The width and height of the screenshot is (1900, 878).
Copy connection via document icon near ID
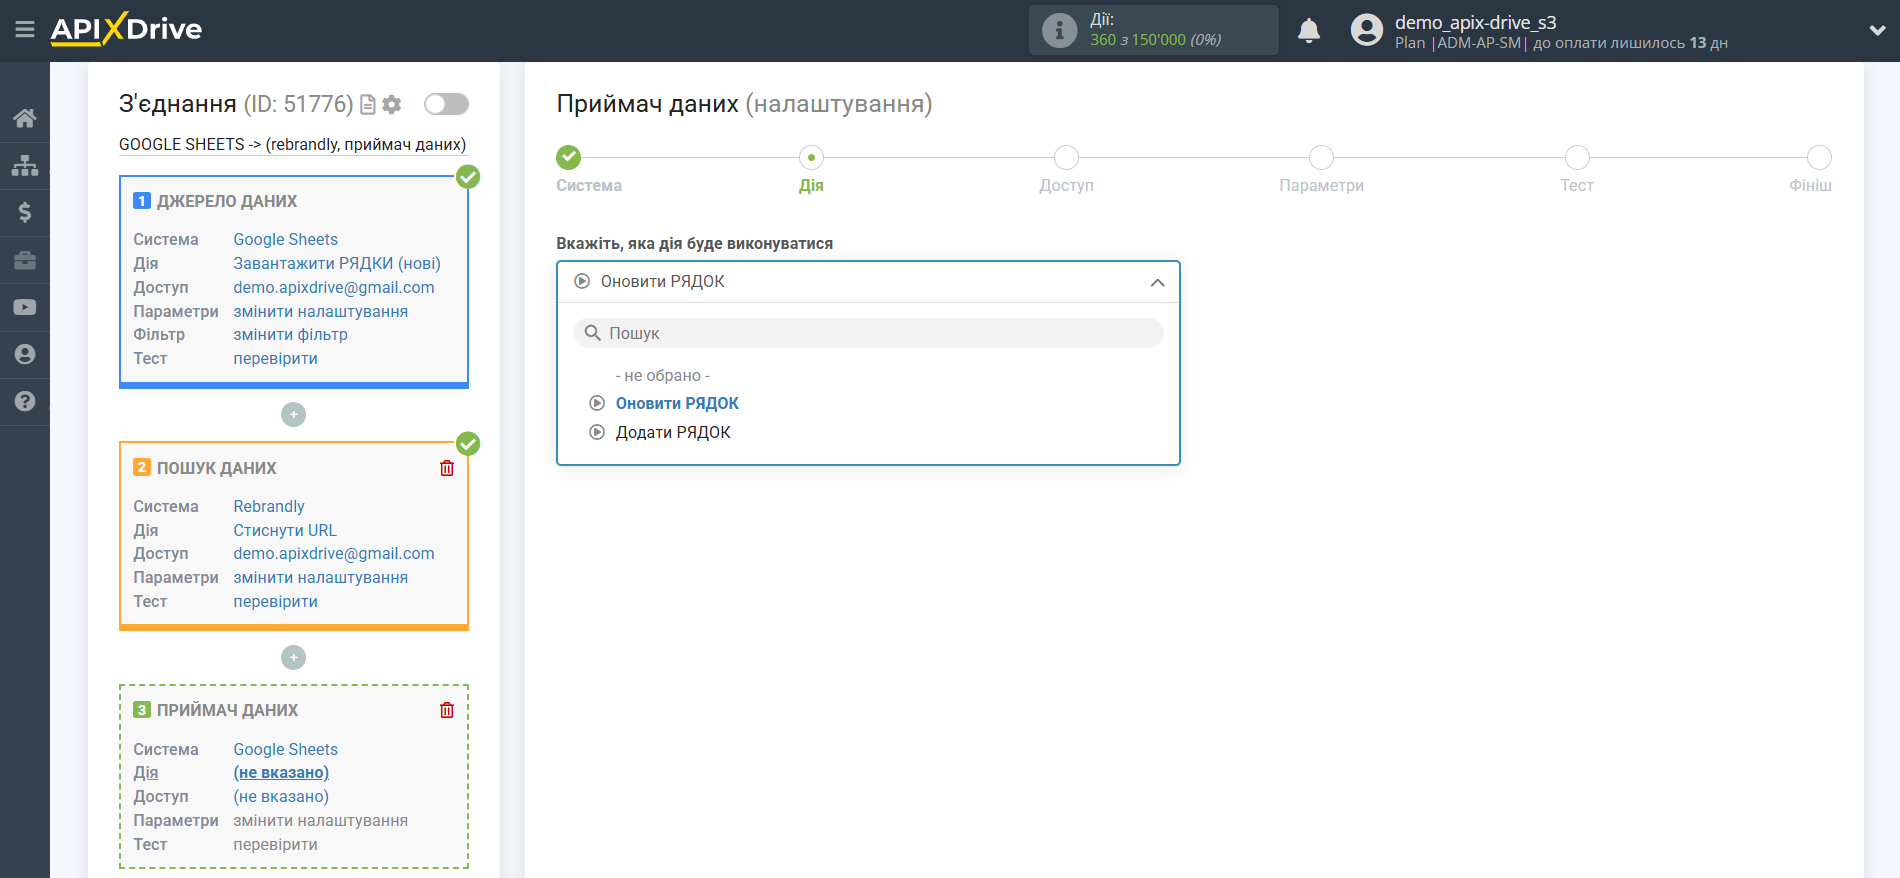368,104
